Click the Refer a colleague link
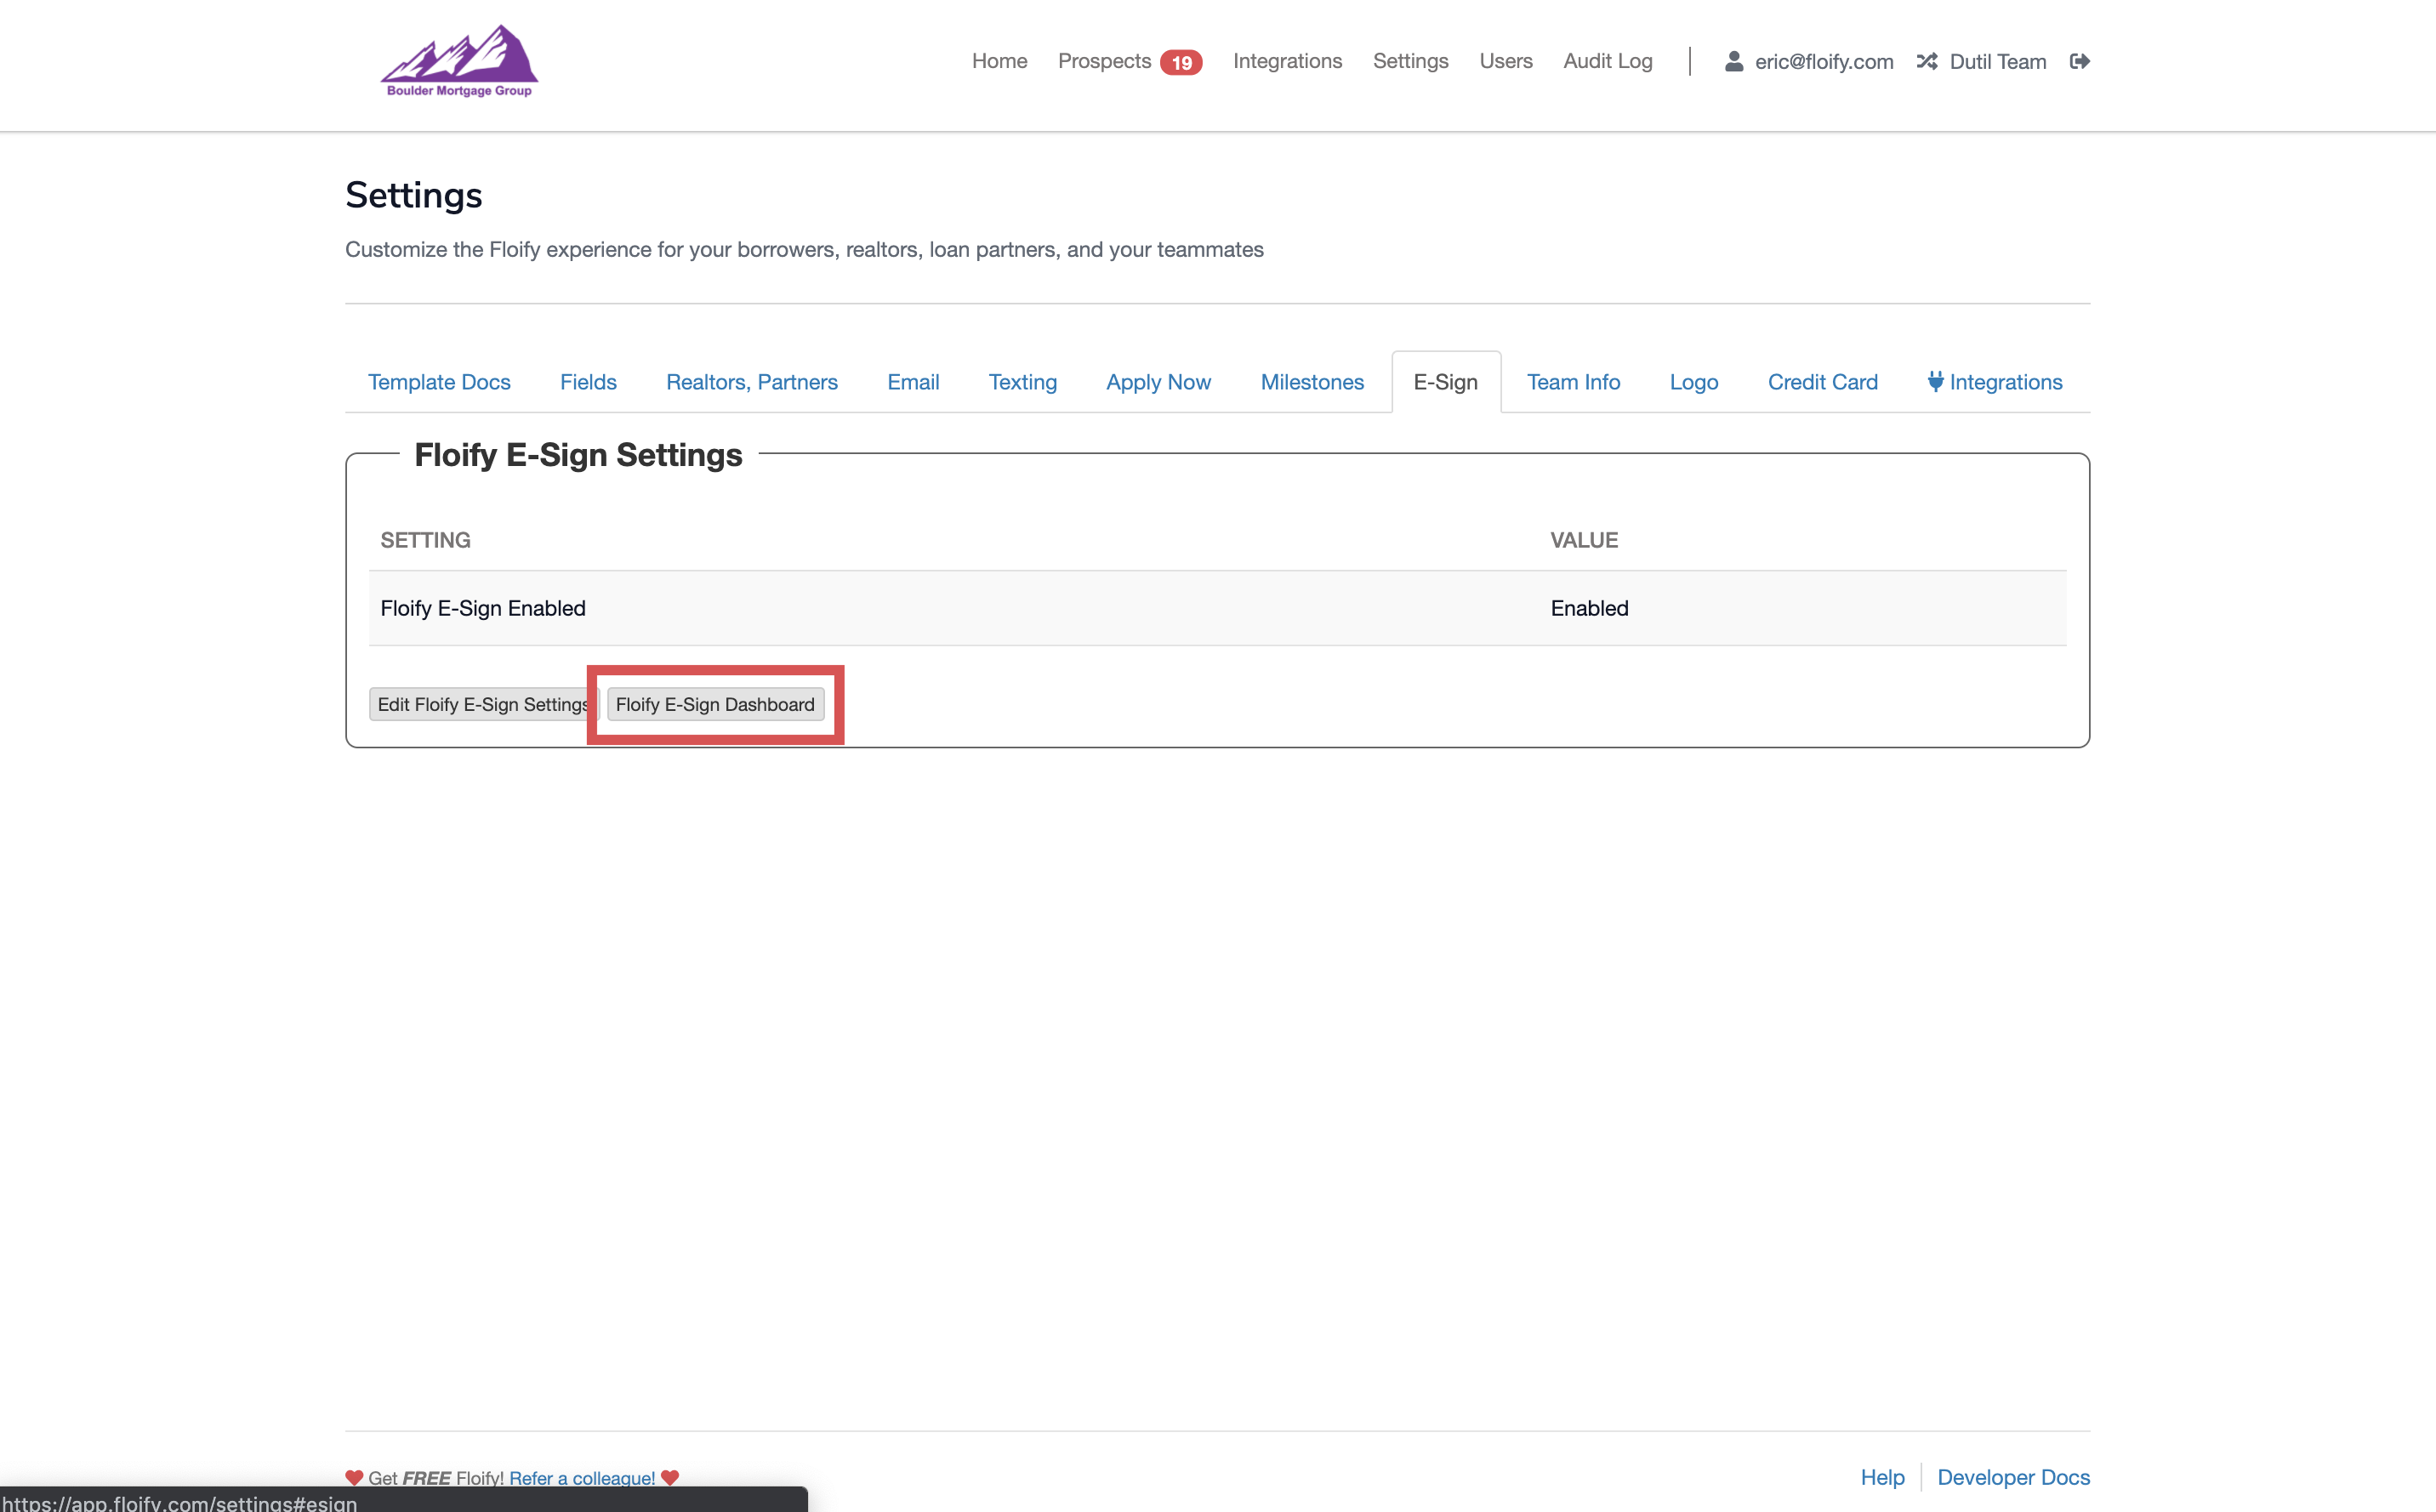Screen dimensions: 2436x1512 582,1477
